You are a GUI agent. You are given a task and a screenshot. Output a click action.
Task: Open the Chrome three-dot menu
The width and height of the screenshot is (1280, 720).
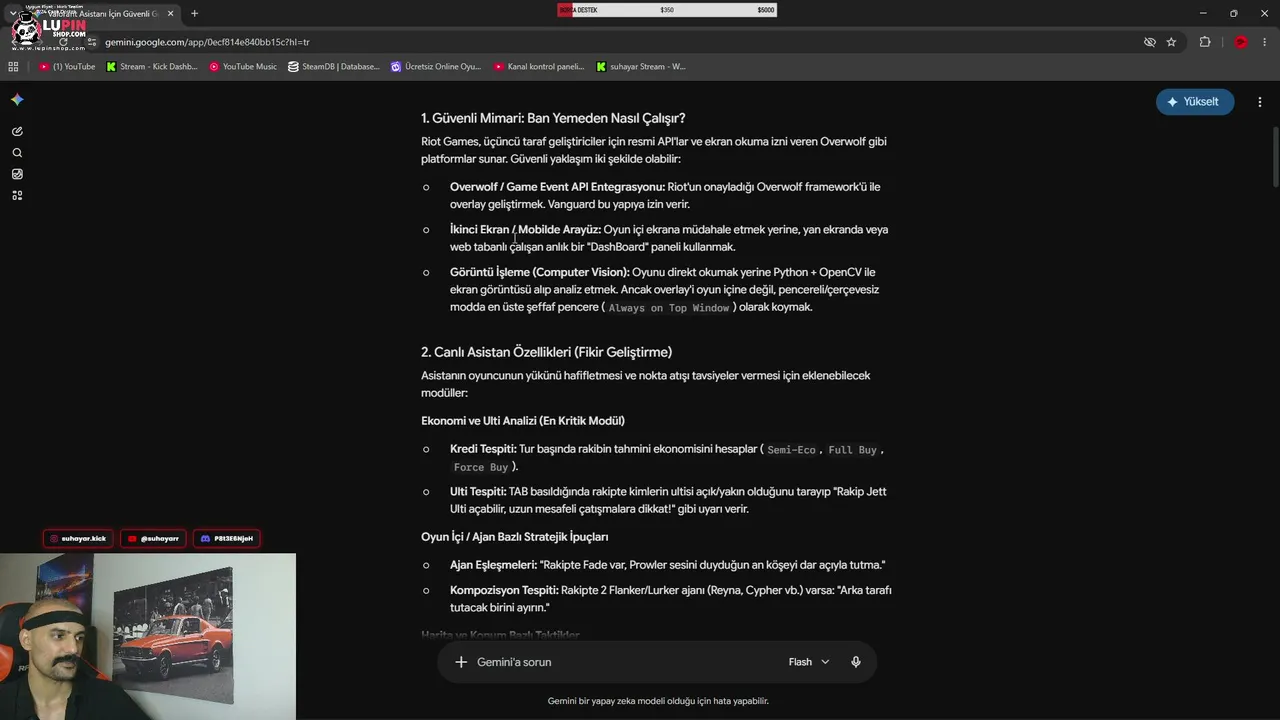(x=1265, y=42)
